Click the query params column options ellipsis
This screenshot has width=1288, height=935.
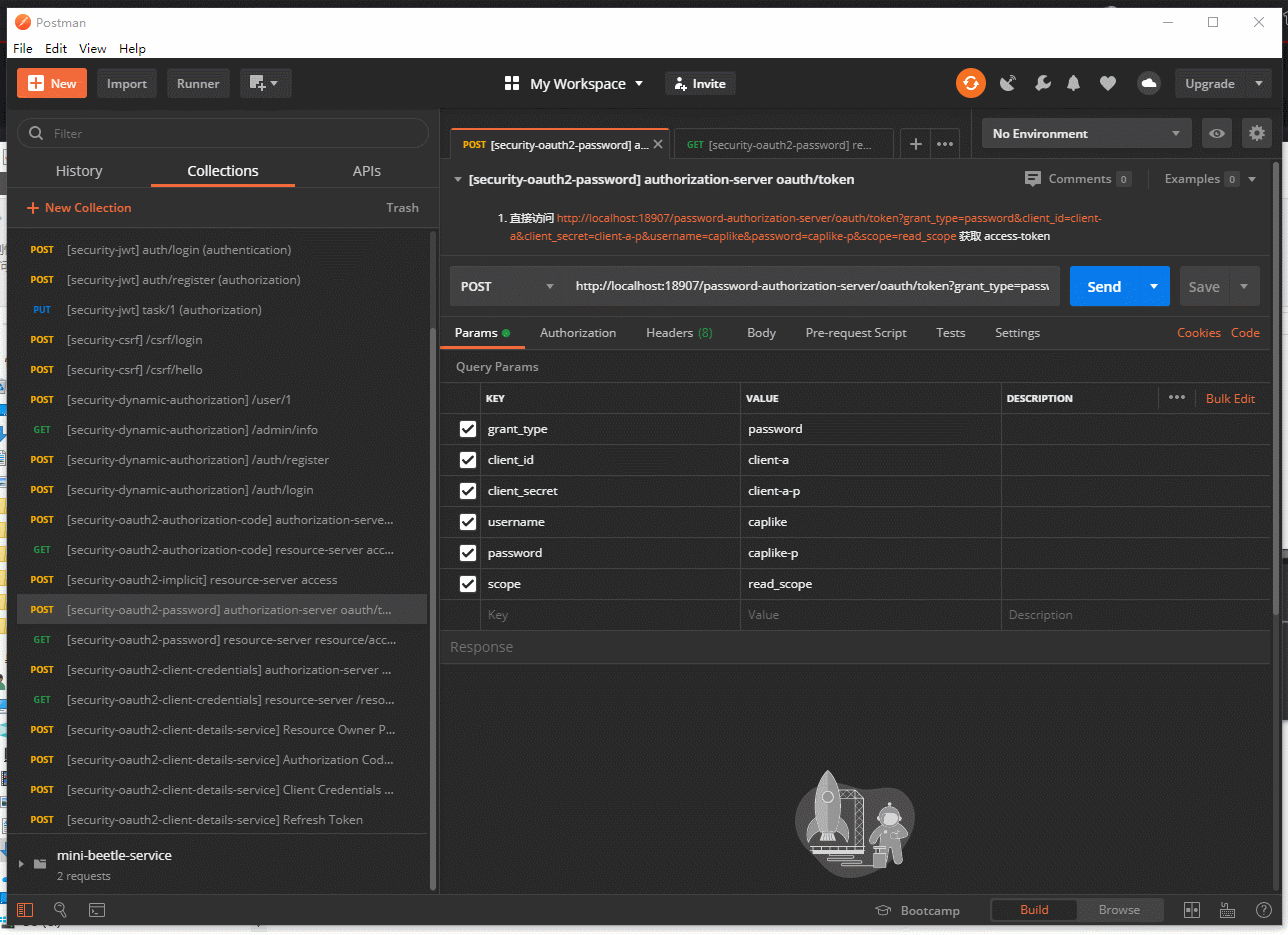click(x=1177, y=398)
